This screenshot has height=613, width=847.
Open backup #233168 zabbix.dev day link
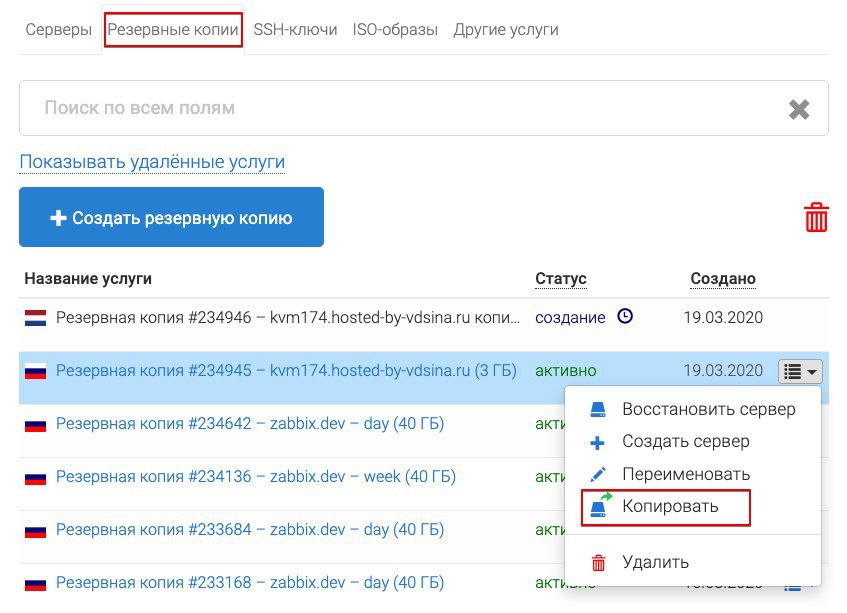[250, 583]
